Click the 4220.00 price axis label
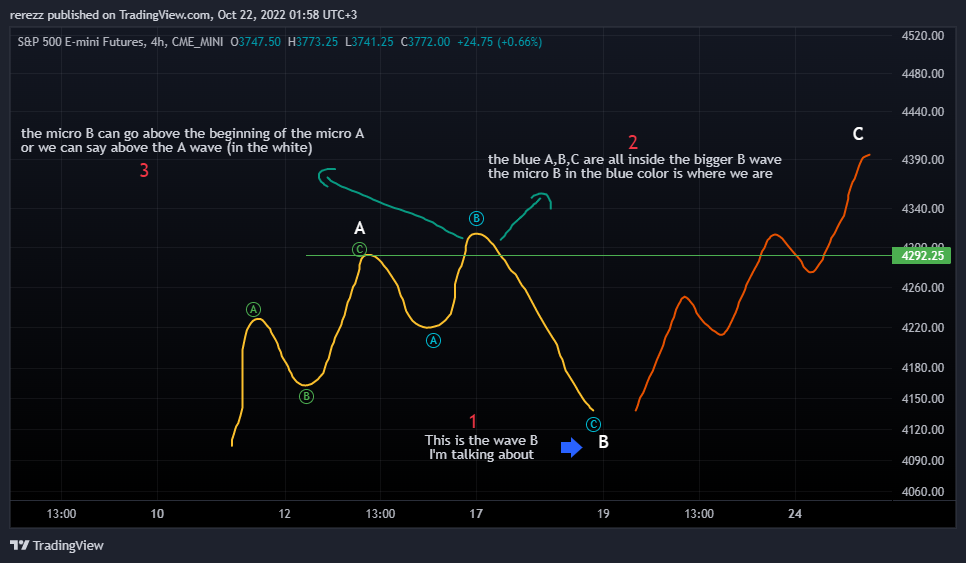Screen dimensions: 966x563 [923, 328]
